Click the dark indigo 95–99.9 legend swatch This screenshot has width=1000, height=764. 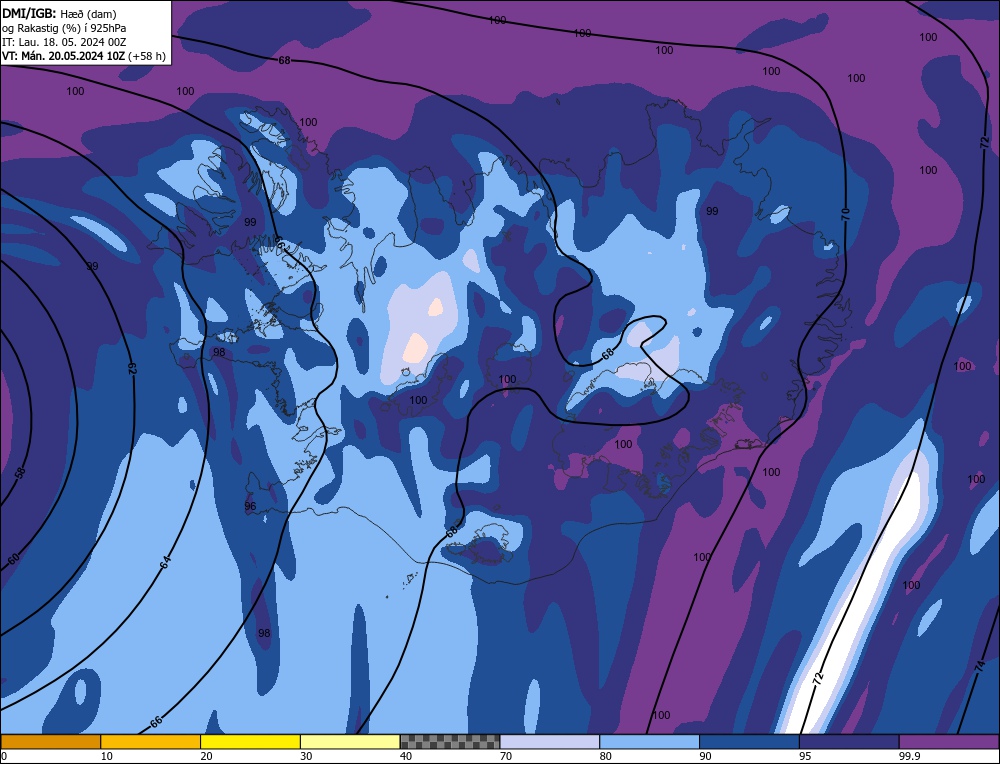pyautogui.click(x=849, y=741)
